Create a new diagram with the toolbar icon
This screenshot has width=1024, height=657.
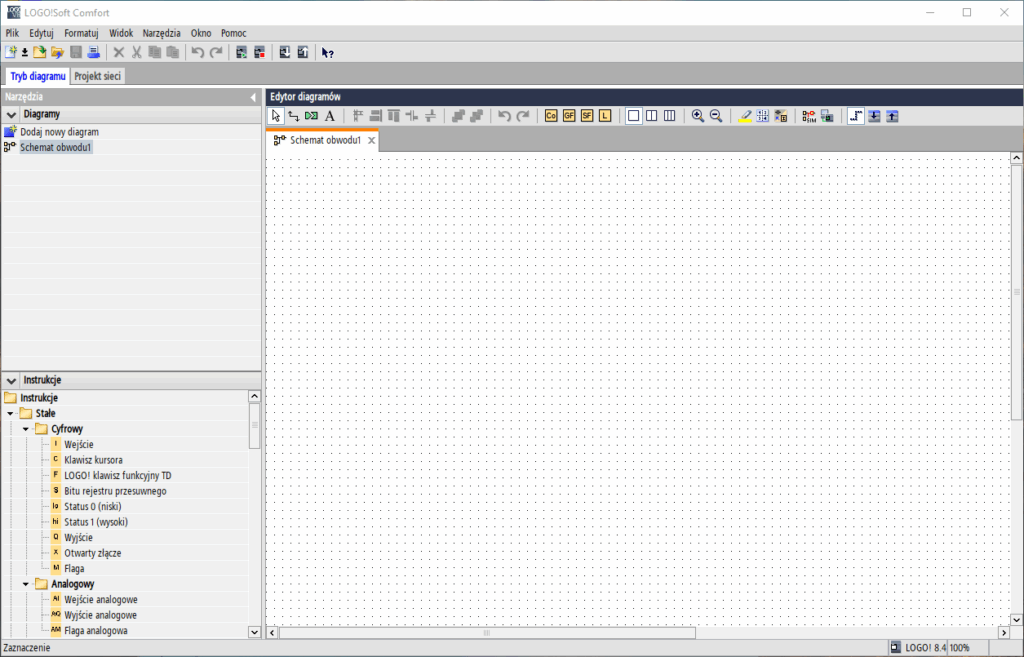click(x=10, y=52)
